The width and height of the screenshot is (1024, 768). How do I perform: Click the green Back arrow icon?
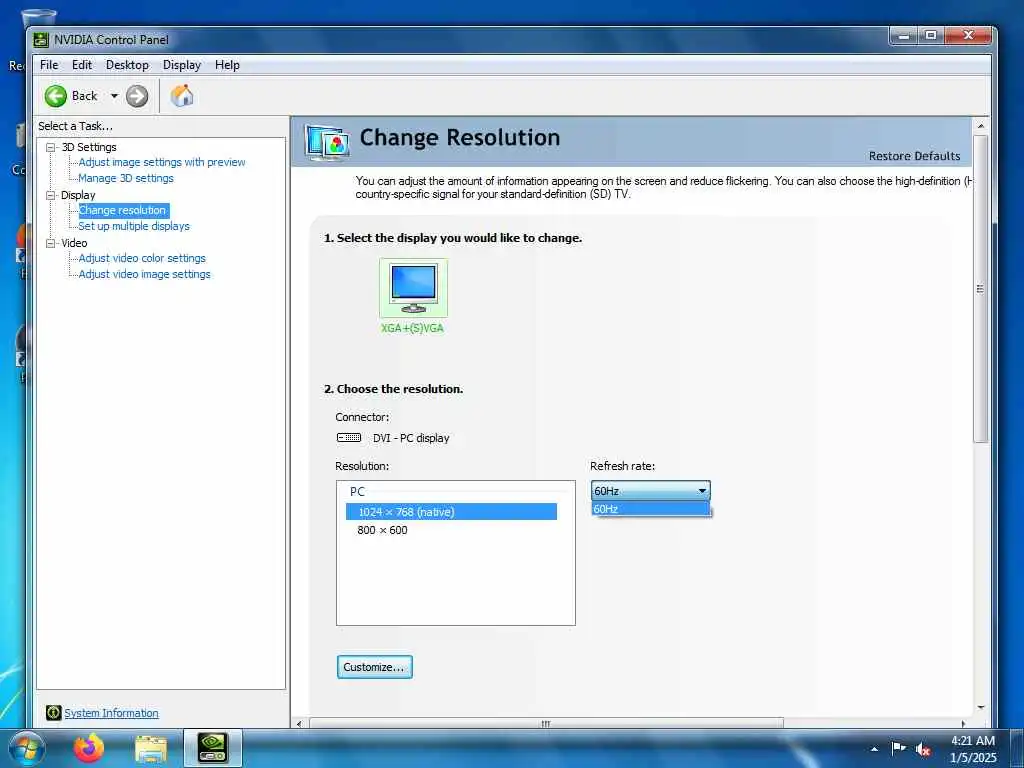(56, 96)
